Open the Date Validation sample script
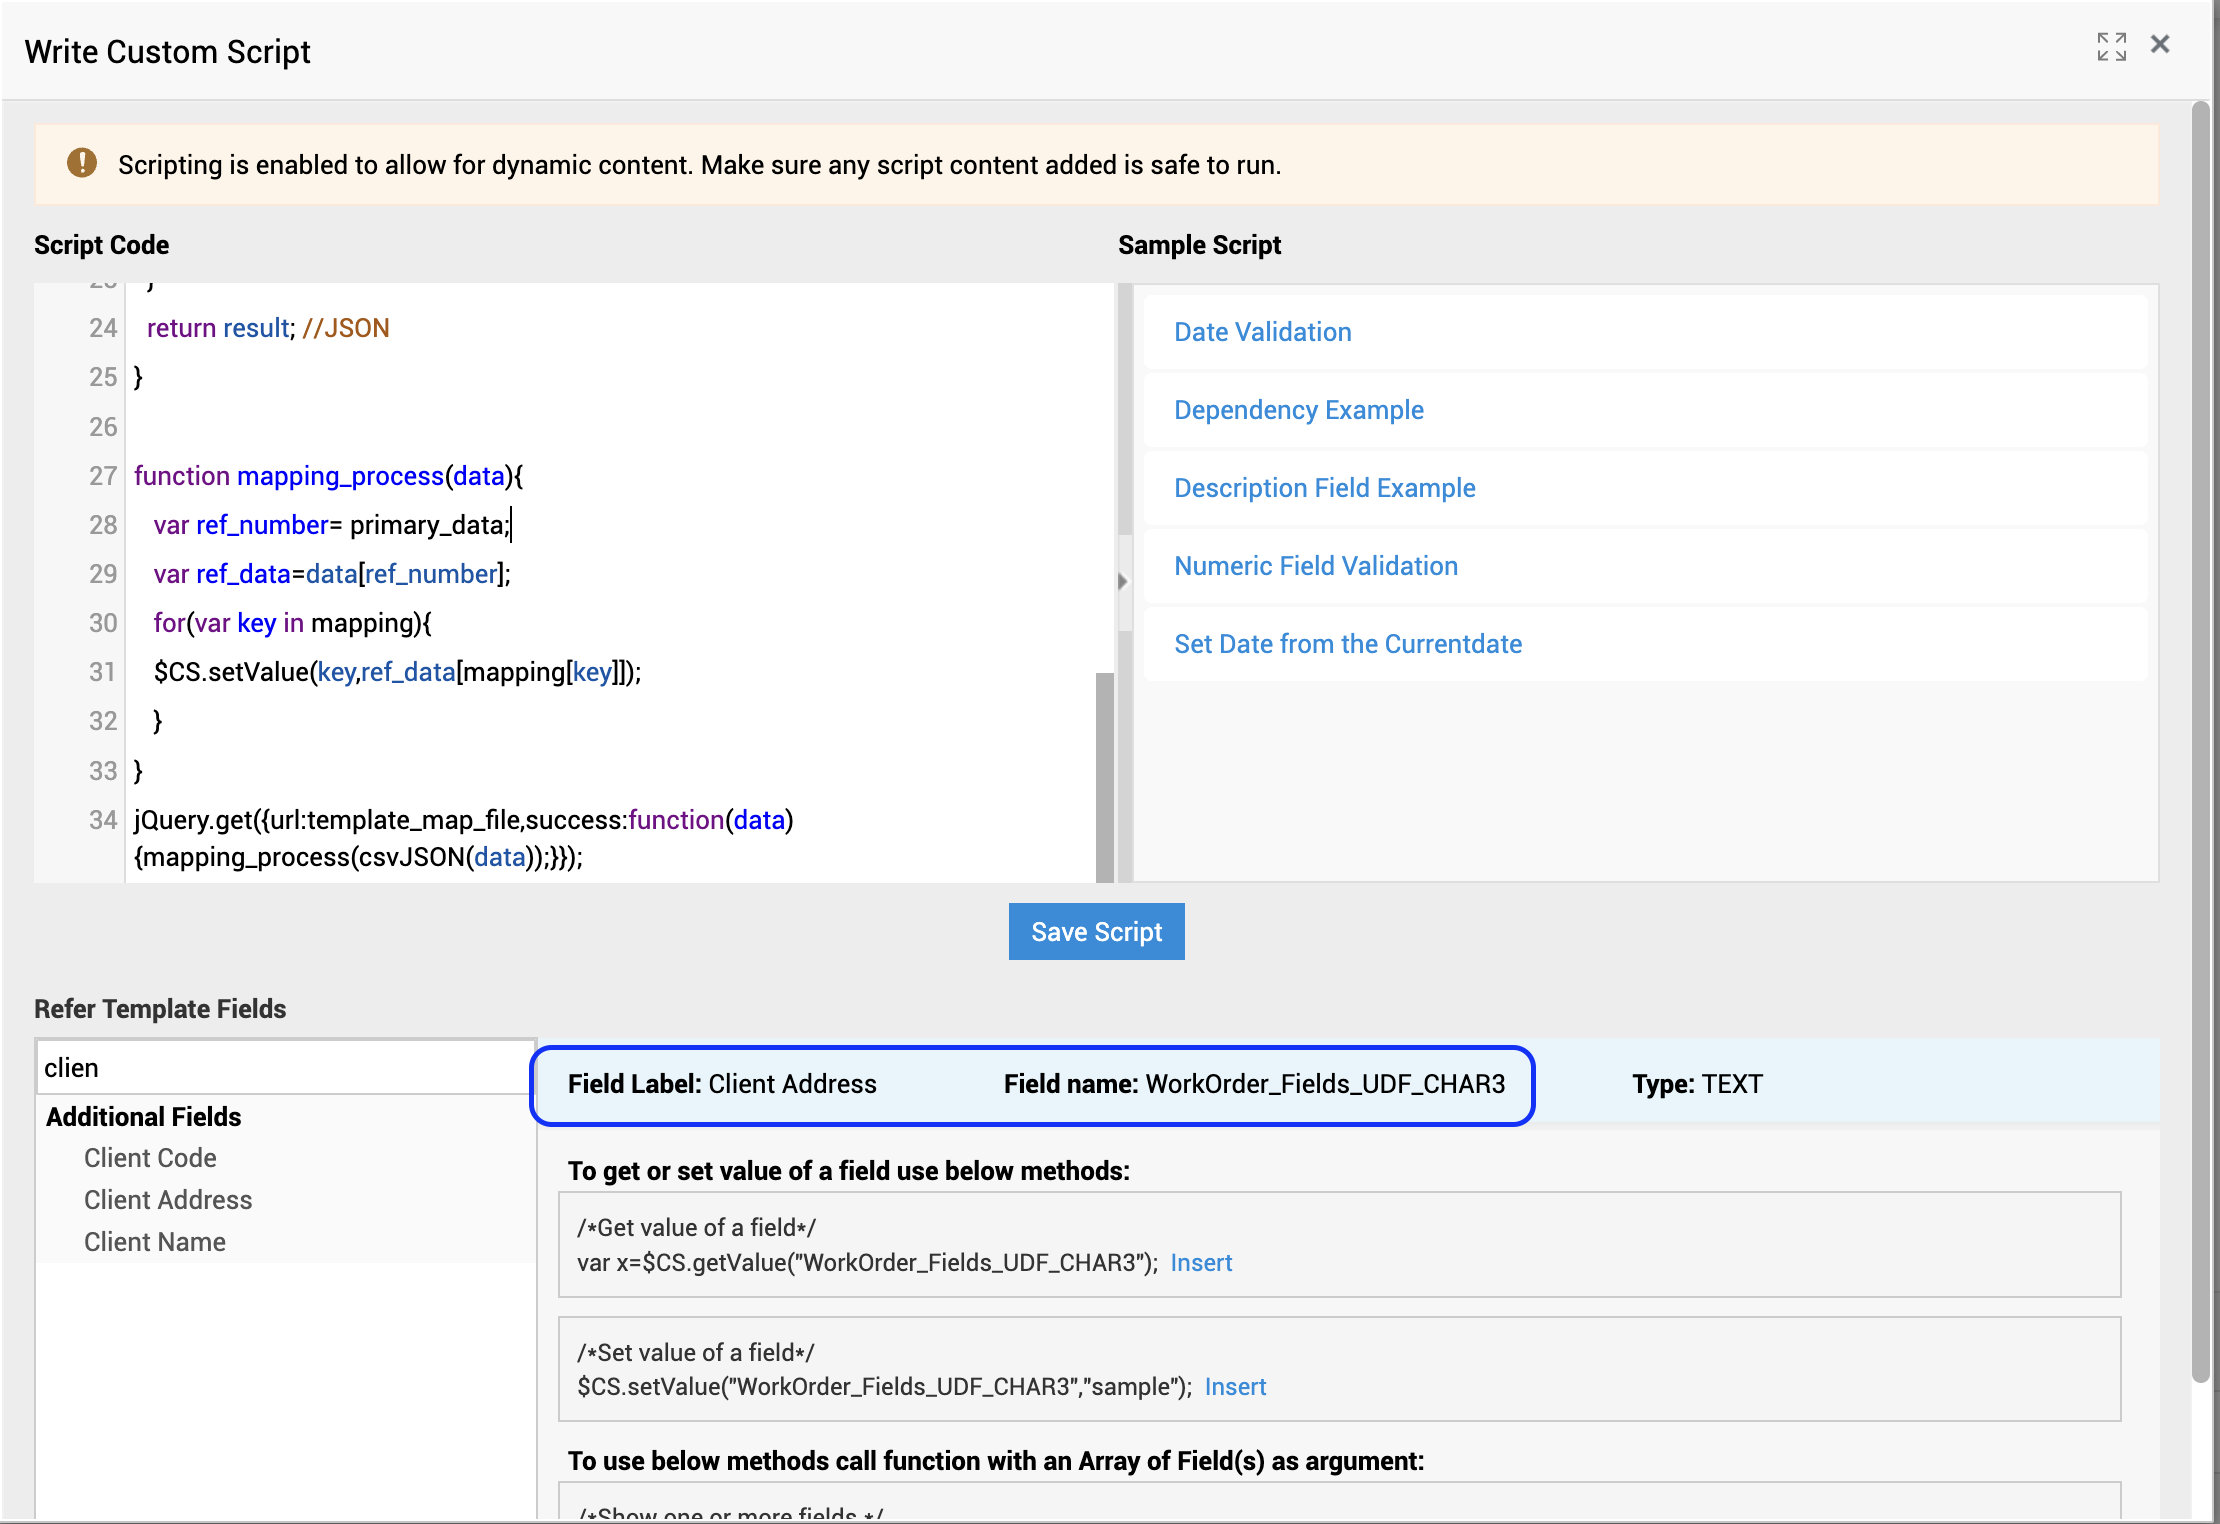 tap(1262, 332)
